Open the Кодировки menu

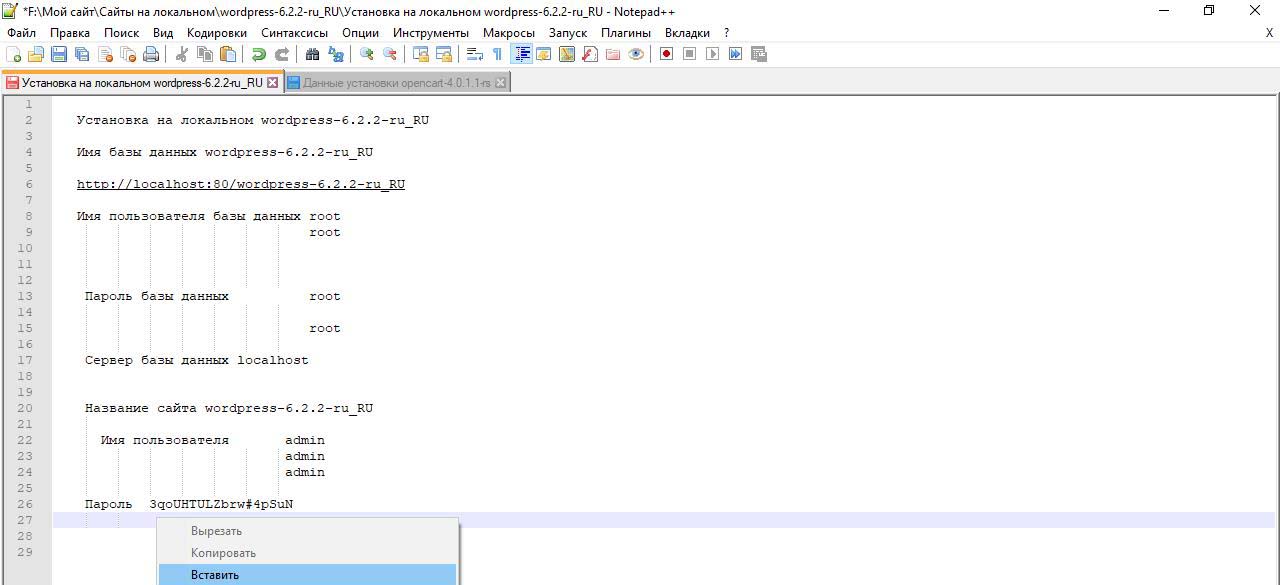pos(216,32)
